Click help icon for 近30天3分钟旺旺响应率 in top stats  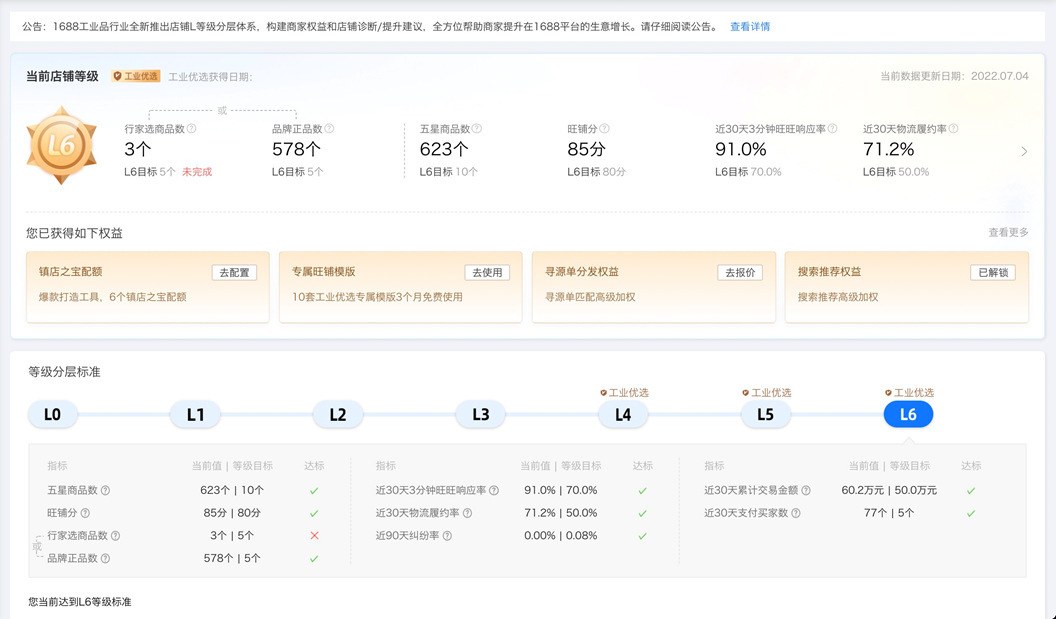pyautogui.click(x=835, y=128)
